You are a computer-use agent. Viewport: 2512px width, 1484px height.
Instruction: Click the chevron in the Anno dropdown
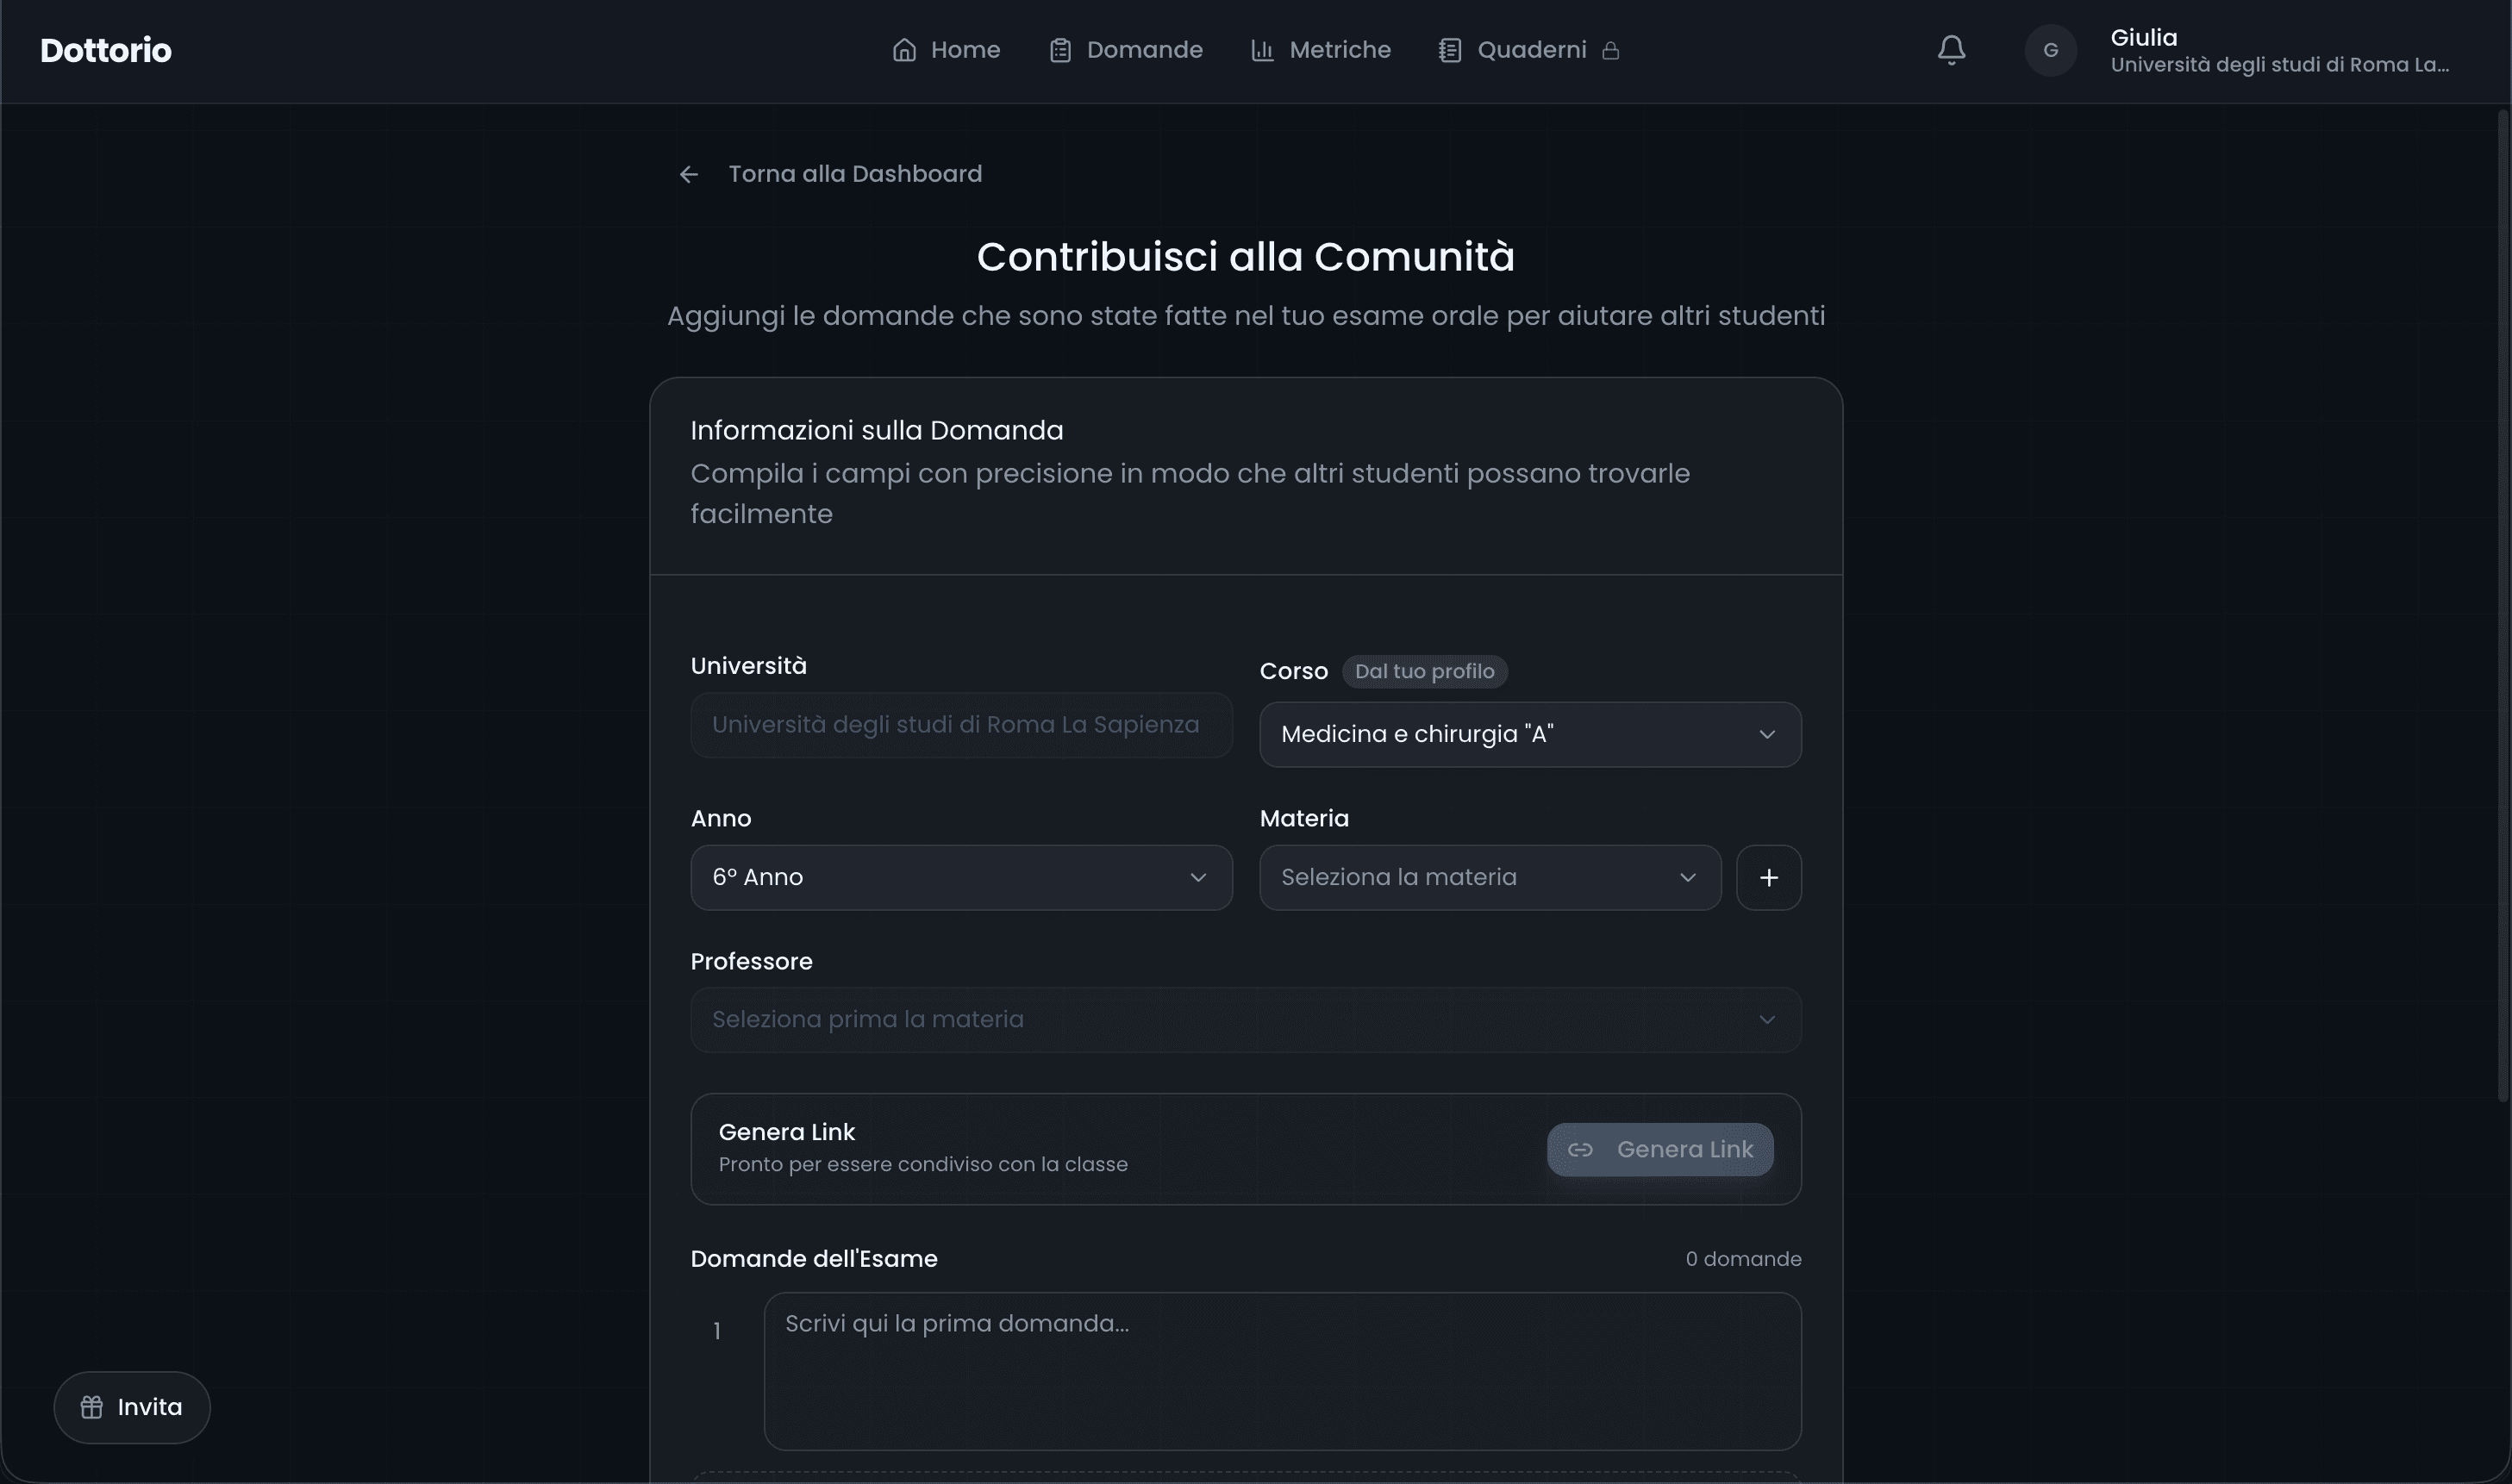pyautogui.click(x=1197, y=877)
